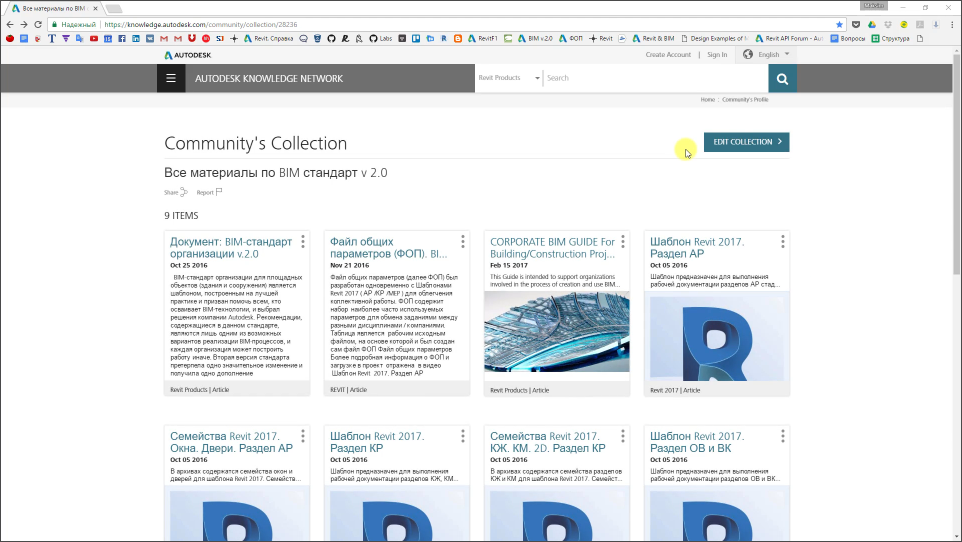Click the Autodesk logo in header

click(188, 55)
